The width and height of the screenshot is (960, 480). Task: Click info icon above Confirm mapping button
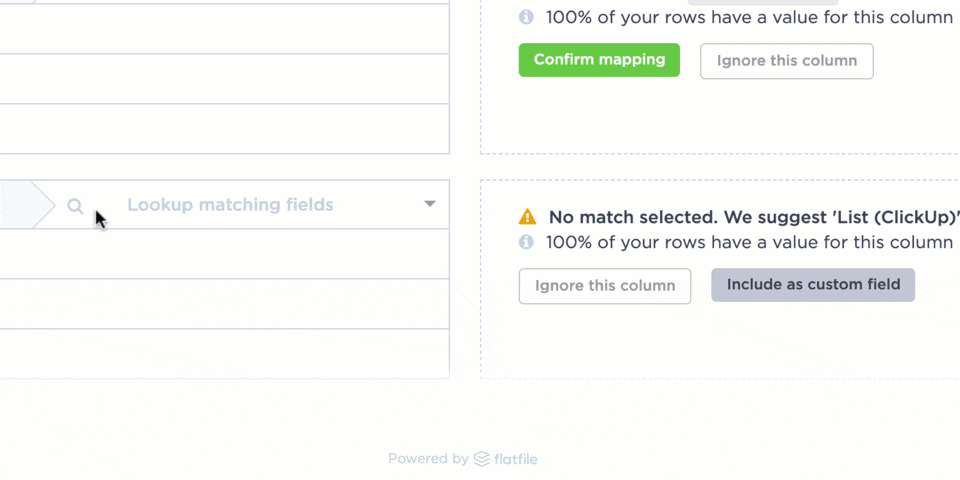coord(526,17)
